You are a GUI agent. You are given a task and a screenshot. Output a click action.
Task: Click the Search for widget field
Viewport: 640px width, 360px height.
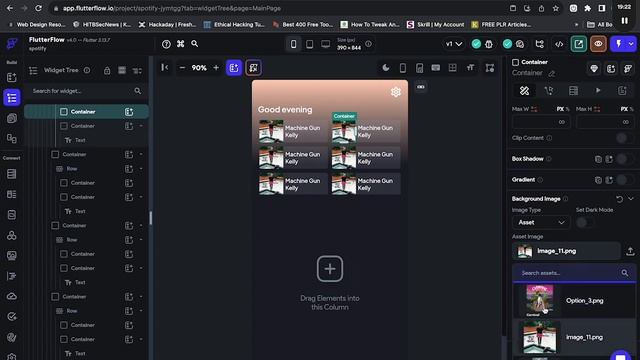87,91
